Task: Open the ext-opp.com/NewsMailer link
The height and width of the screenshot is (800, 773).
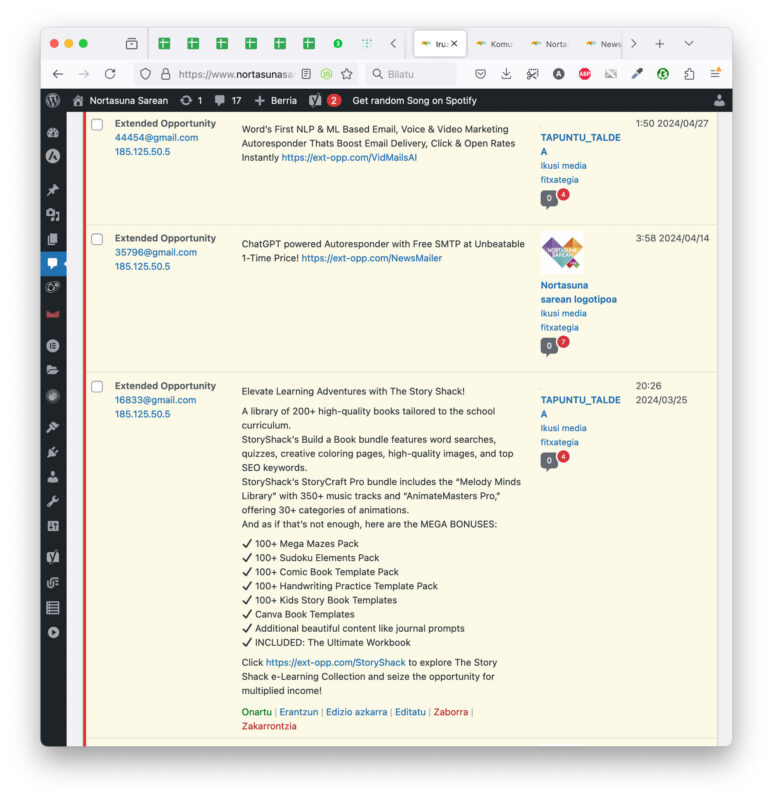Action: [371, 258]
